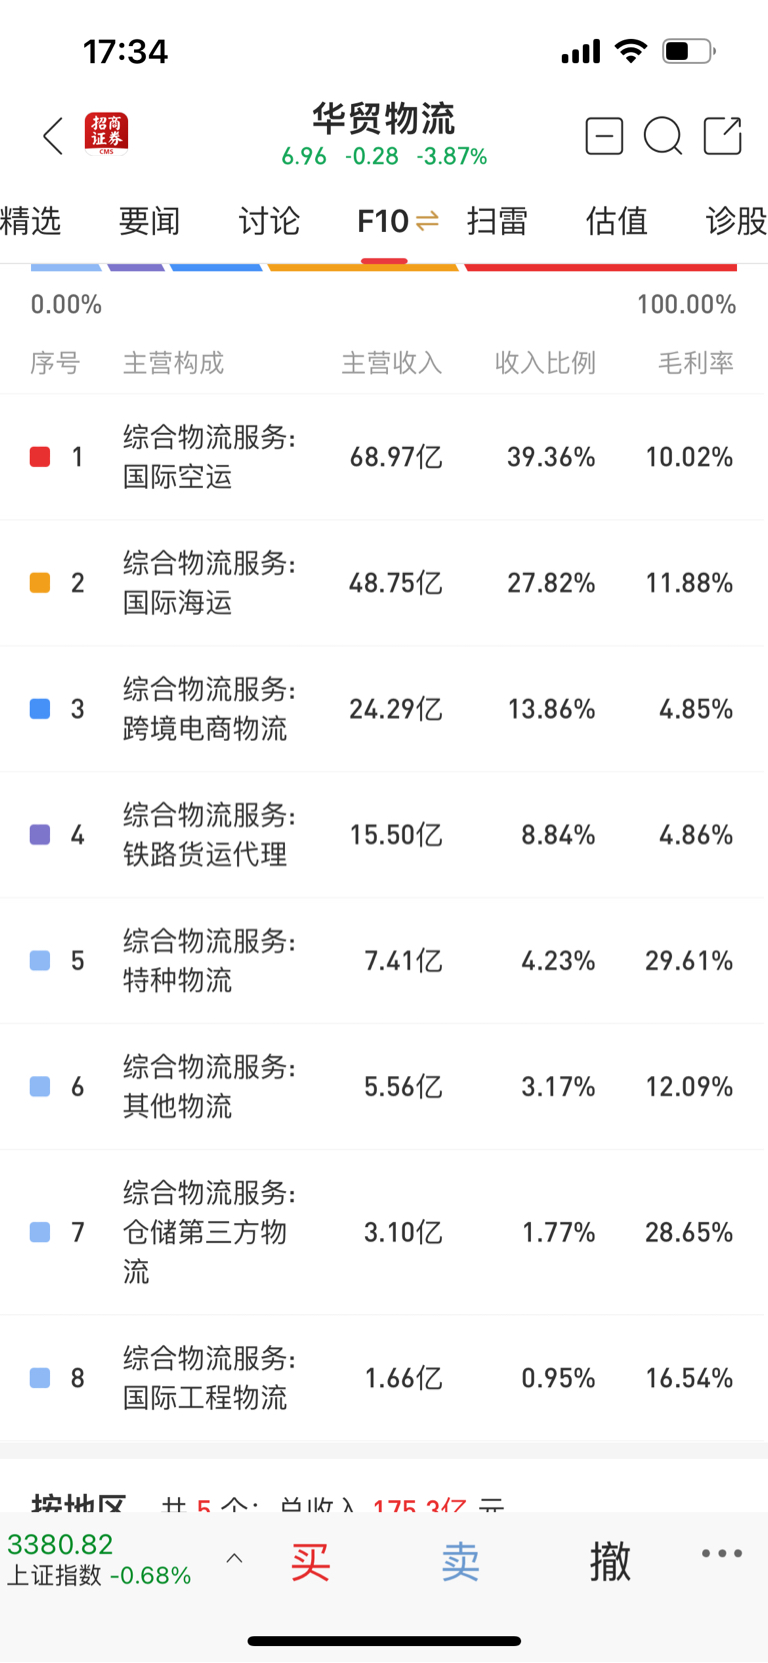Click the purple swatch for 铁路货运代理
Image resolution: width=768 pixels, height=1663 pixels.
point(40,835)
